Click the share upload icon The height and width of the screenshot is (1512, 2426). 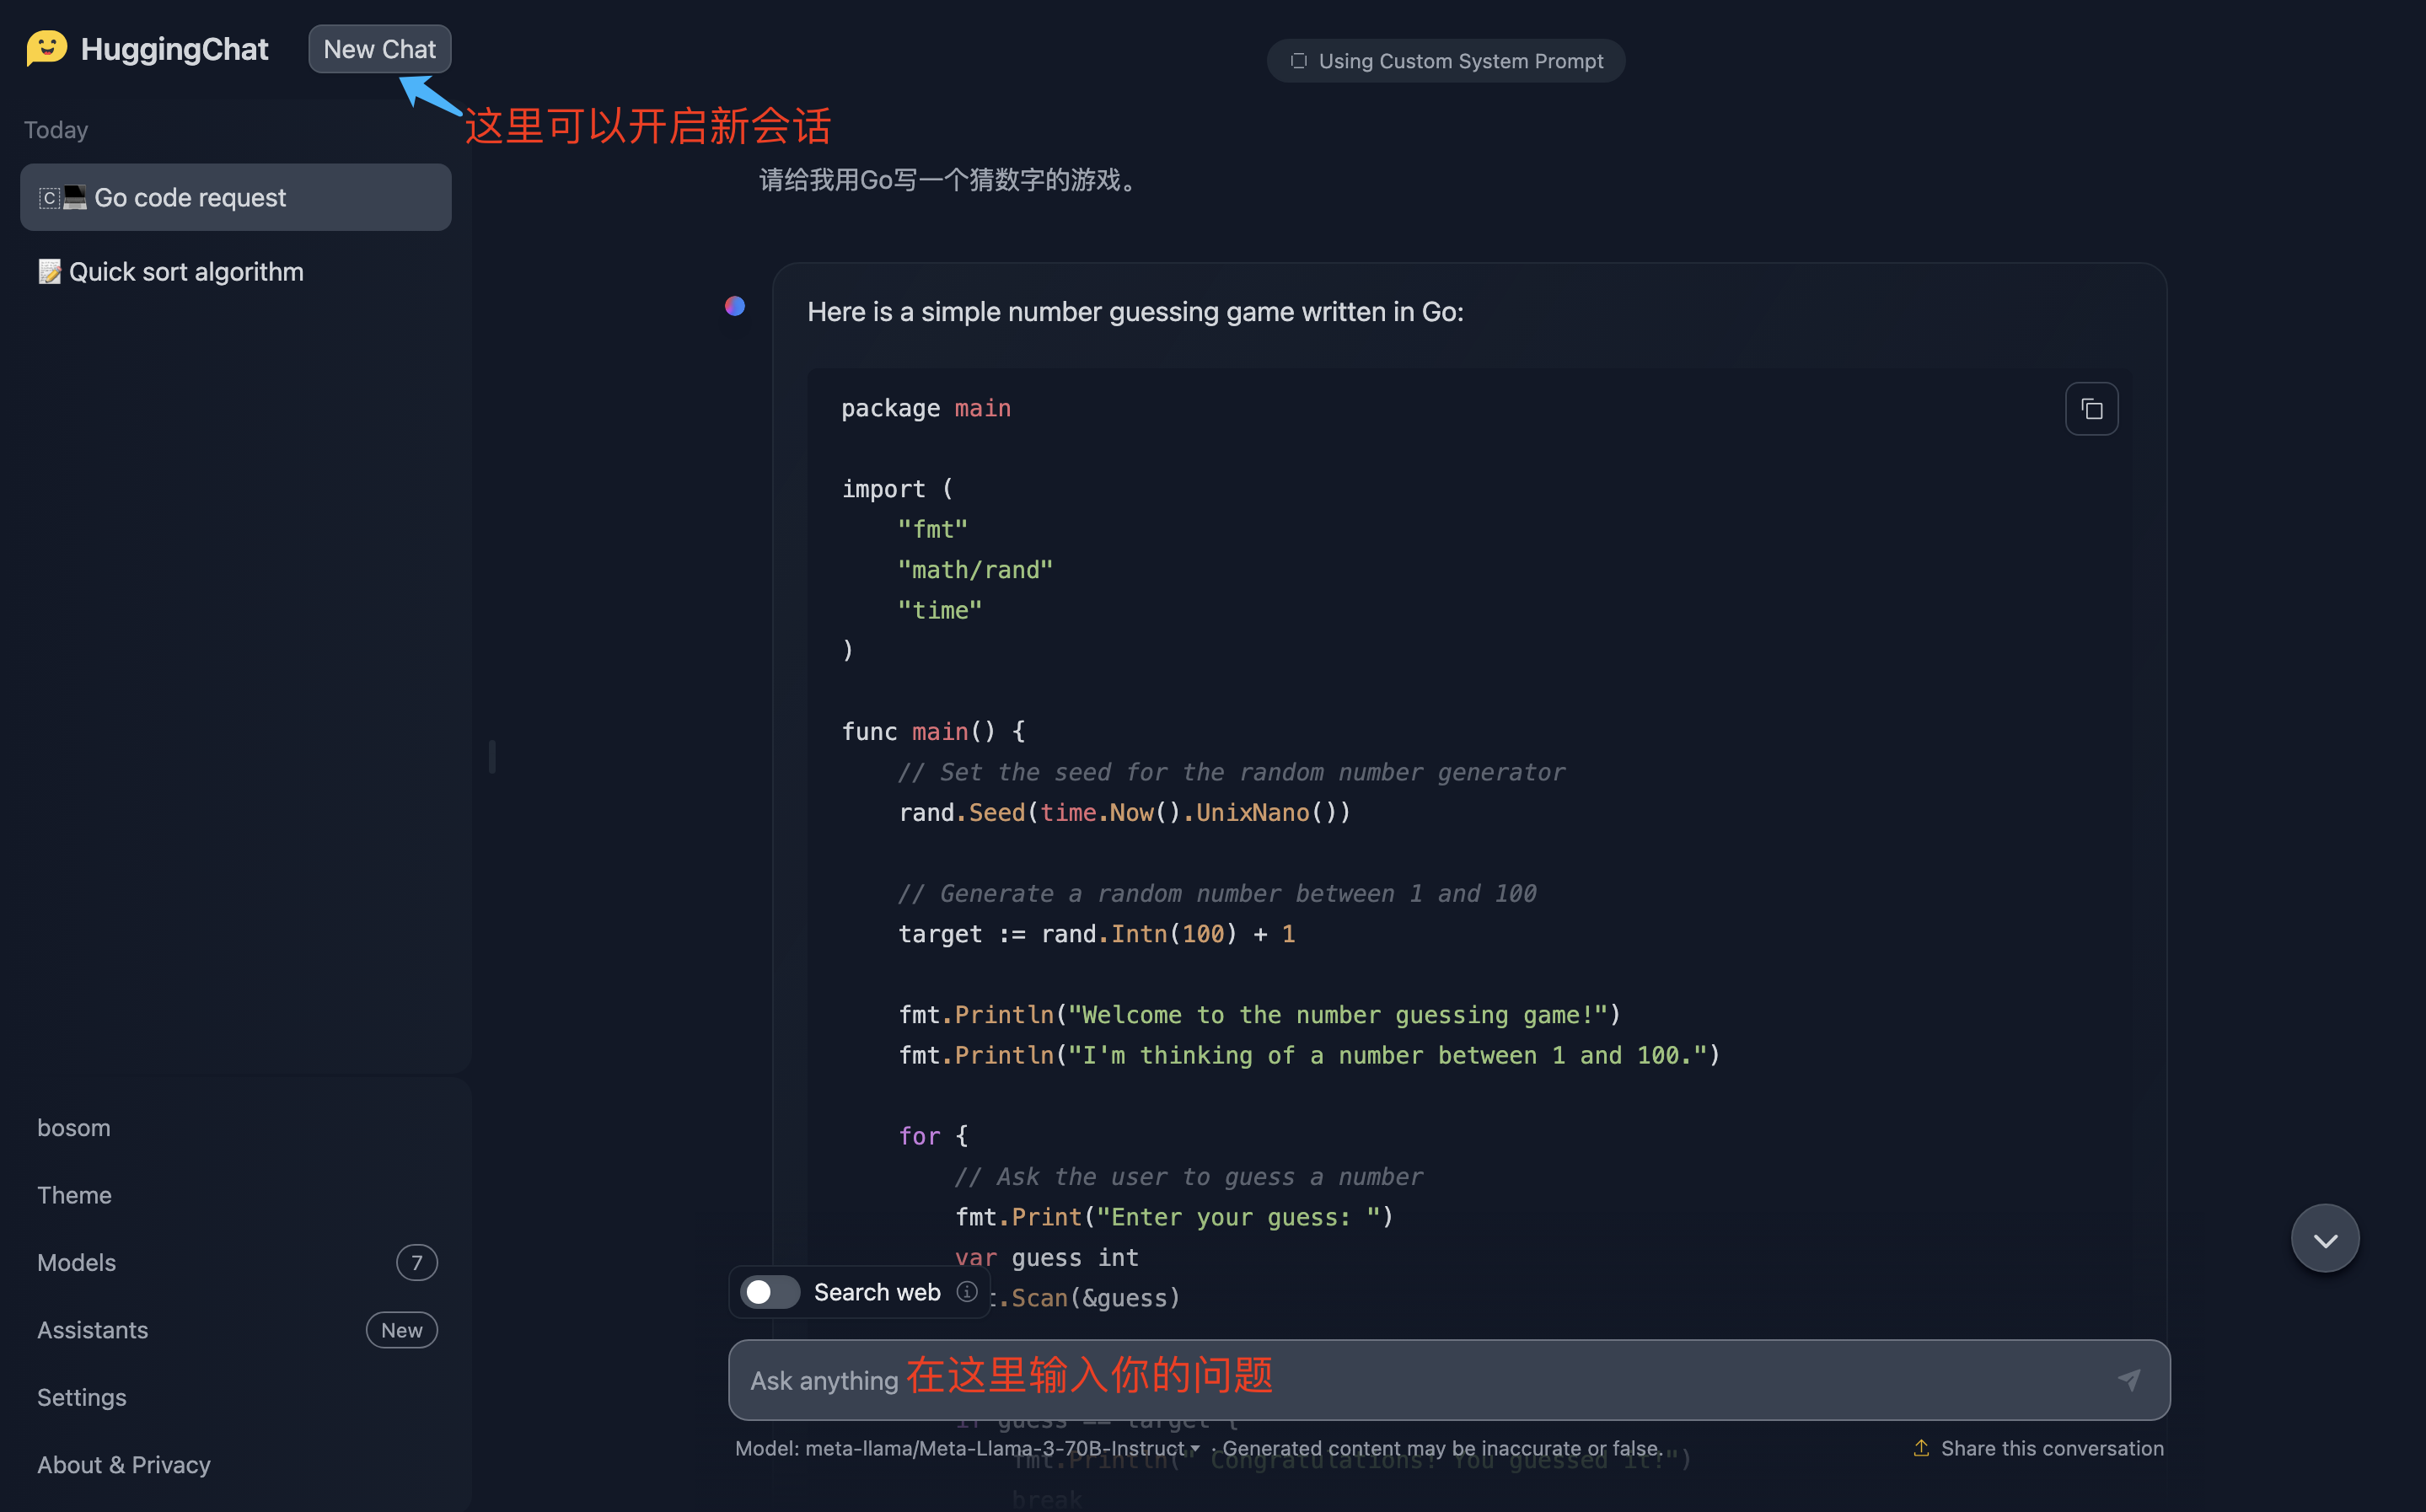1921,1448
